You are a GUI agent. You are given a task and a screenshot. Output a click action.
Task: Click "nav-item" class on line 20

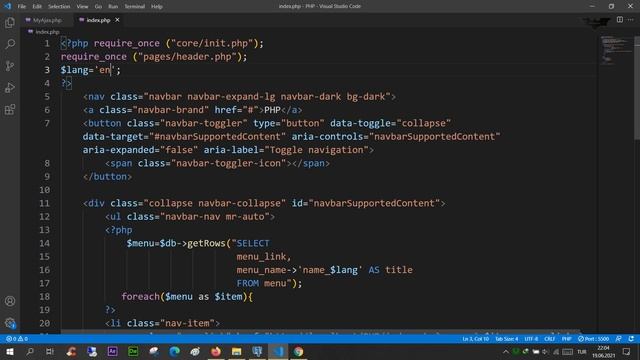(x=187, y=323)
